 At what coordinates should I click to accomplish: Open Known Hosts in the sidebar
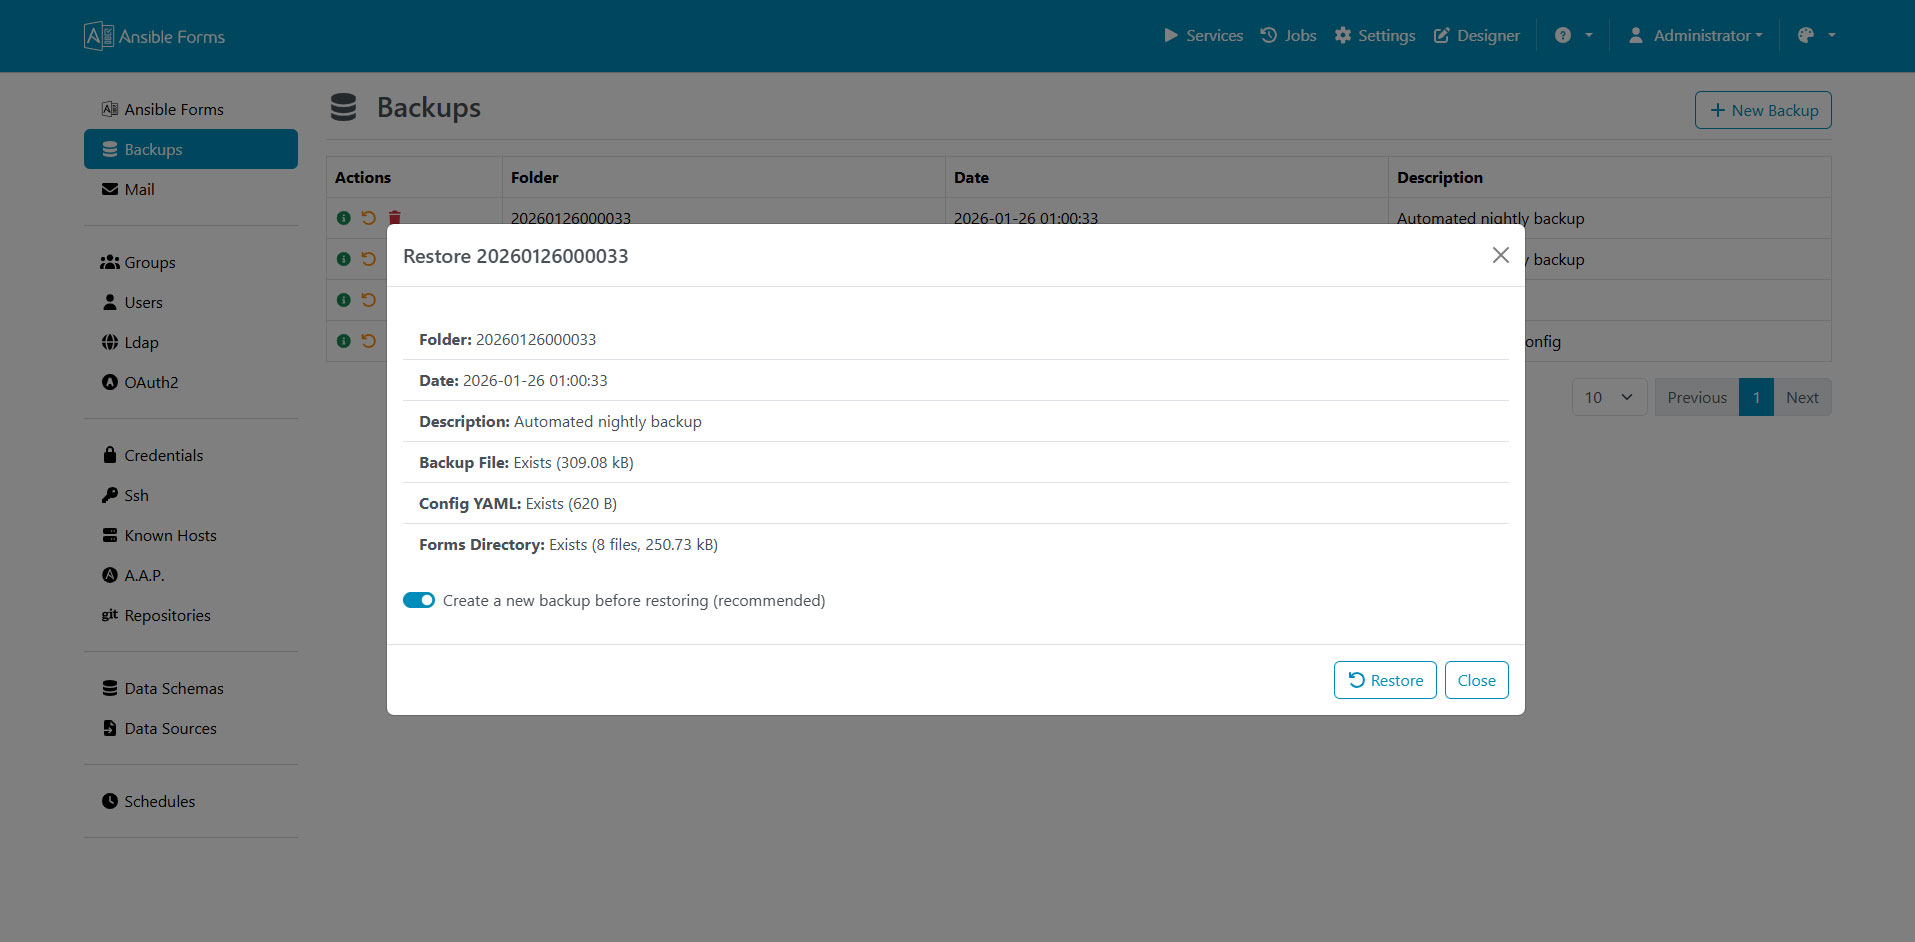(x=170, y=535)
